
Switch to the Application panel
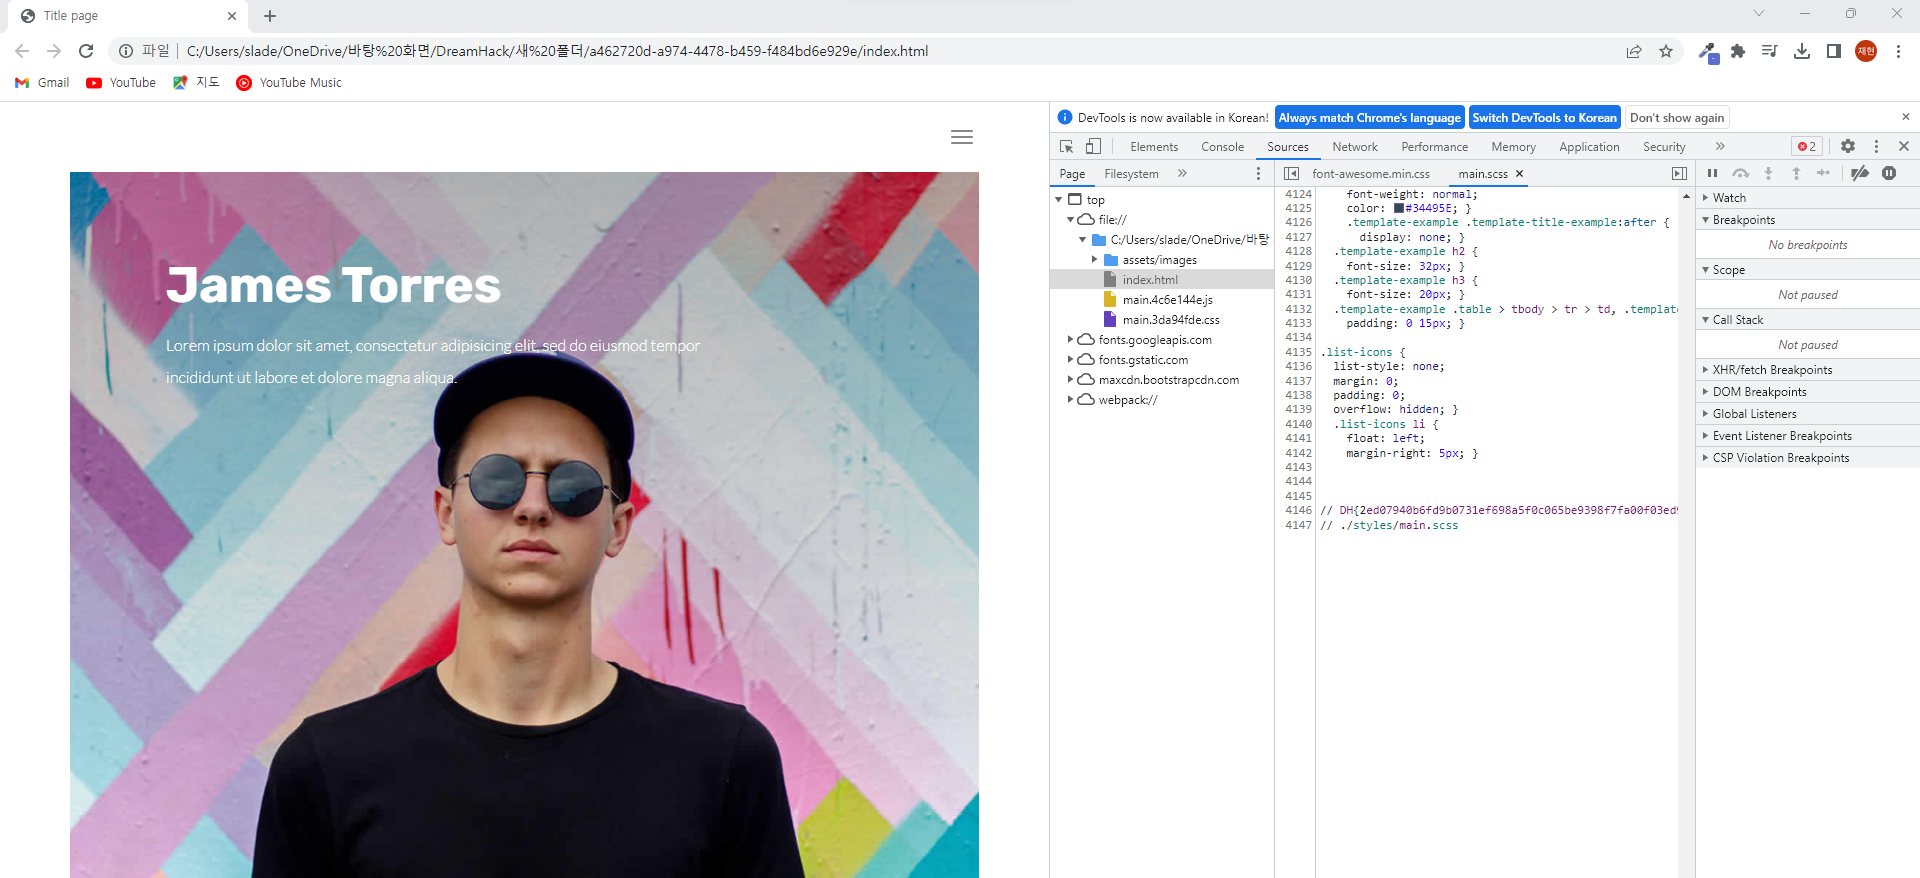pyautogui.click(x=1589, y=146)
